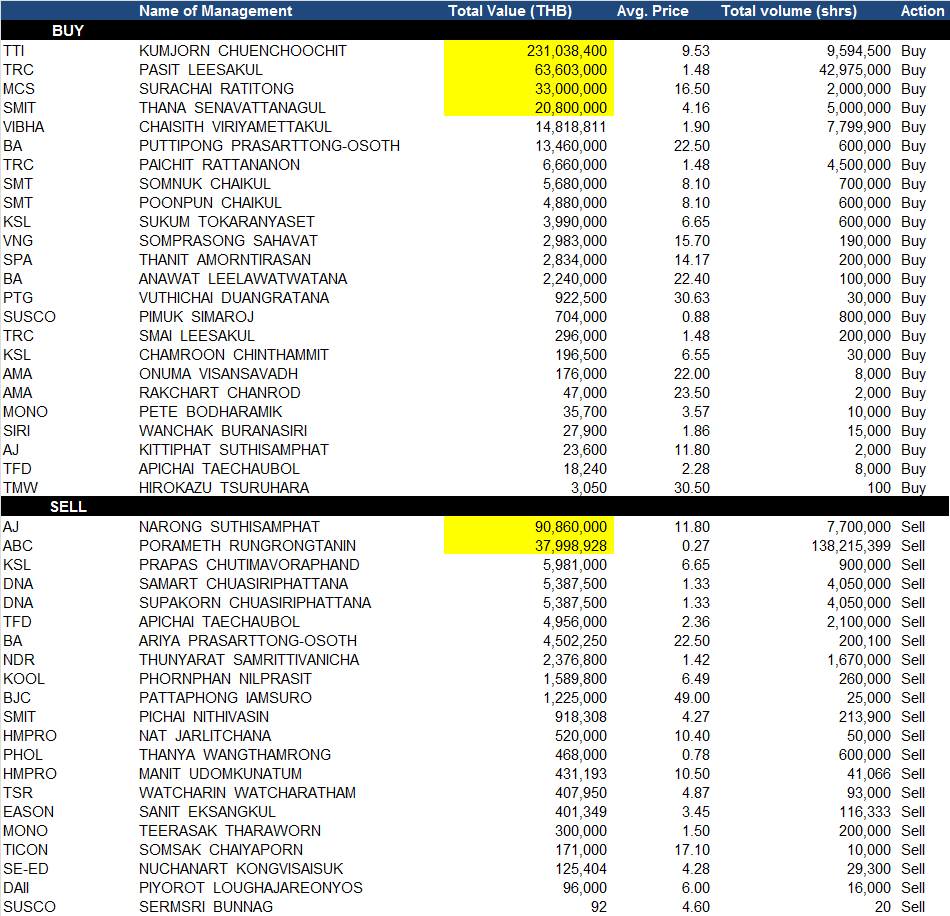Select name SERMSRI BUNNAG
950x916 pixels.
(x=205, y=906)
